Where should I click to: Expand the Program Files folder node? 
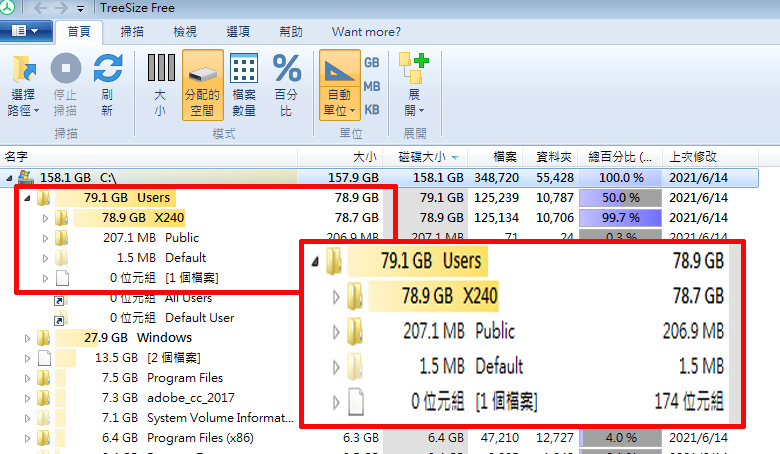[27, 378]
